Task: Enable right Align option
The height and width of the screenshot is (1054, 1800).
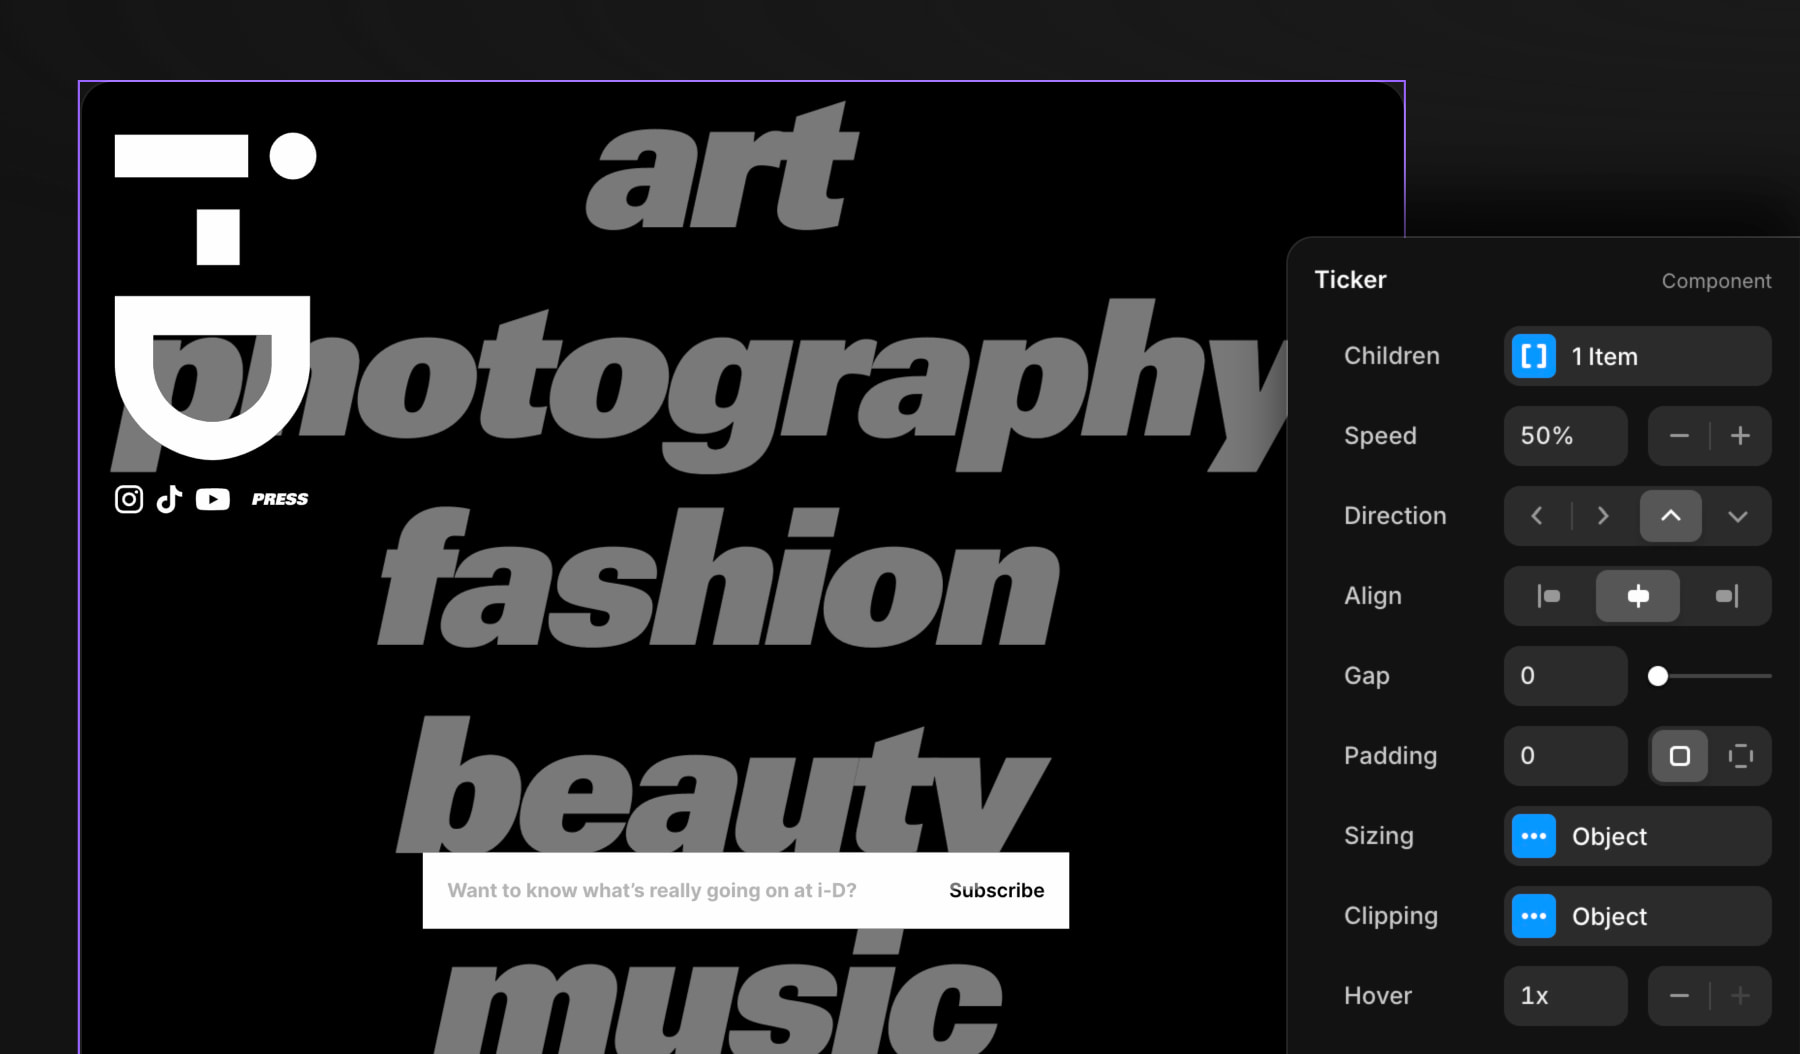Action: 1726,596
